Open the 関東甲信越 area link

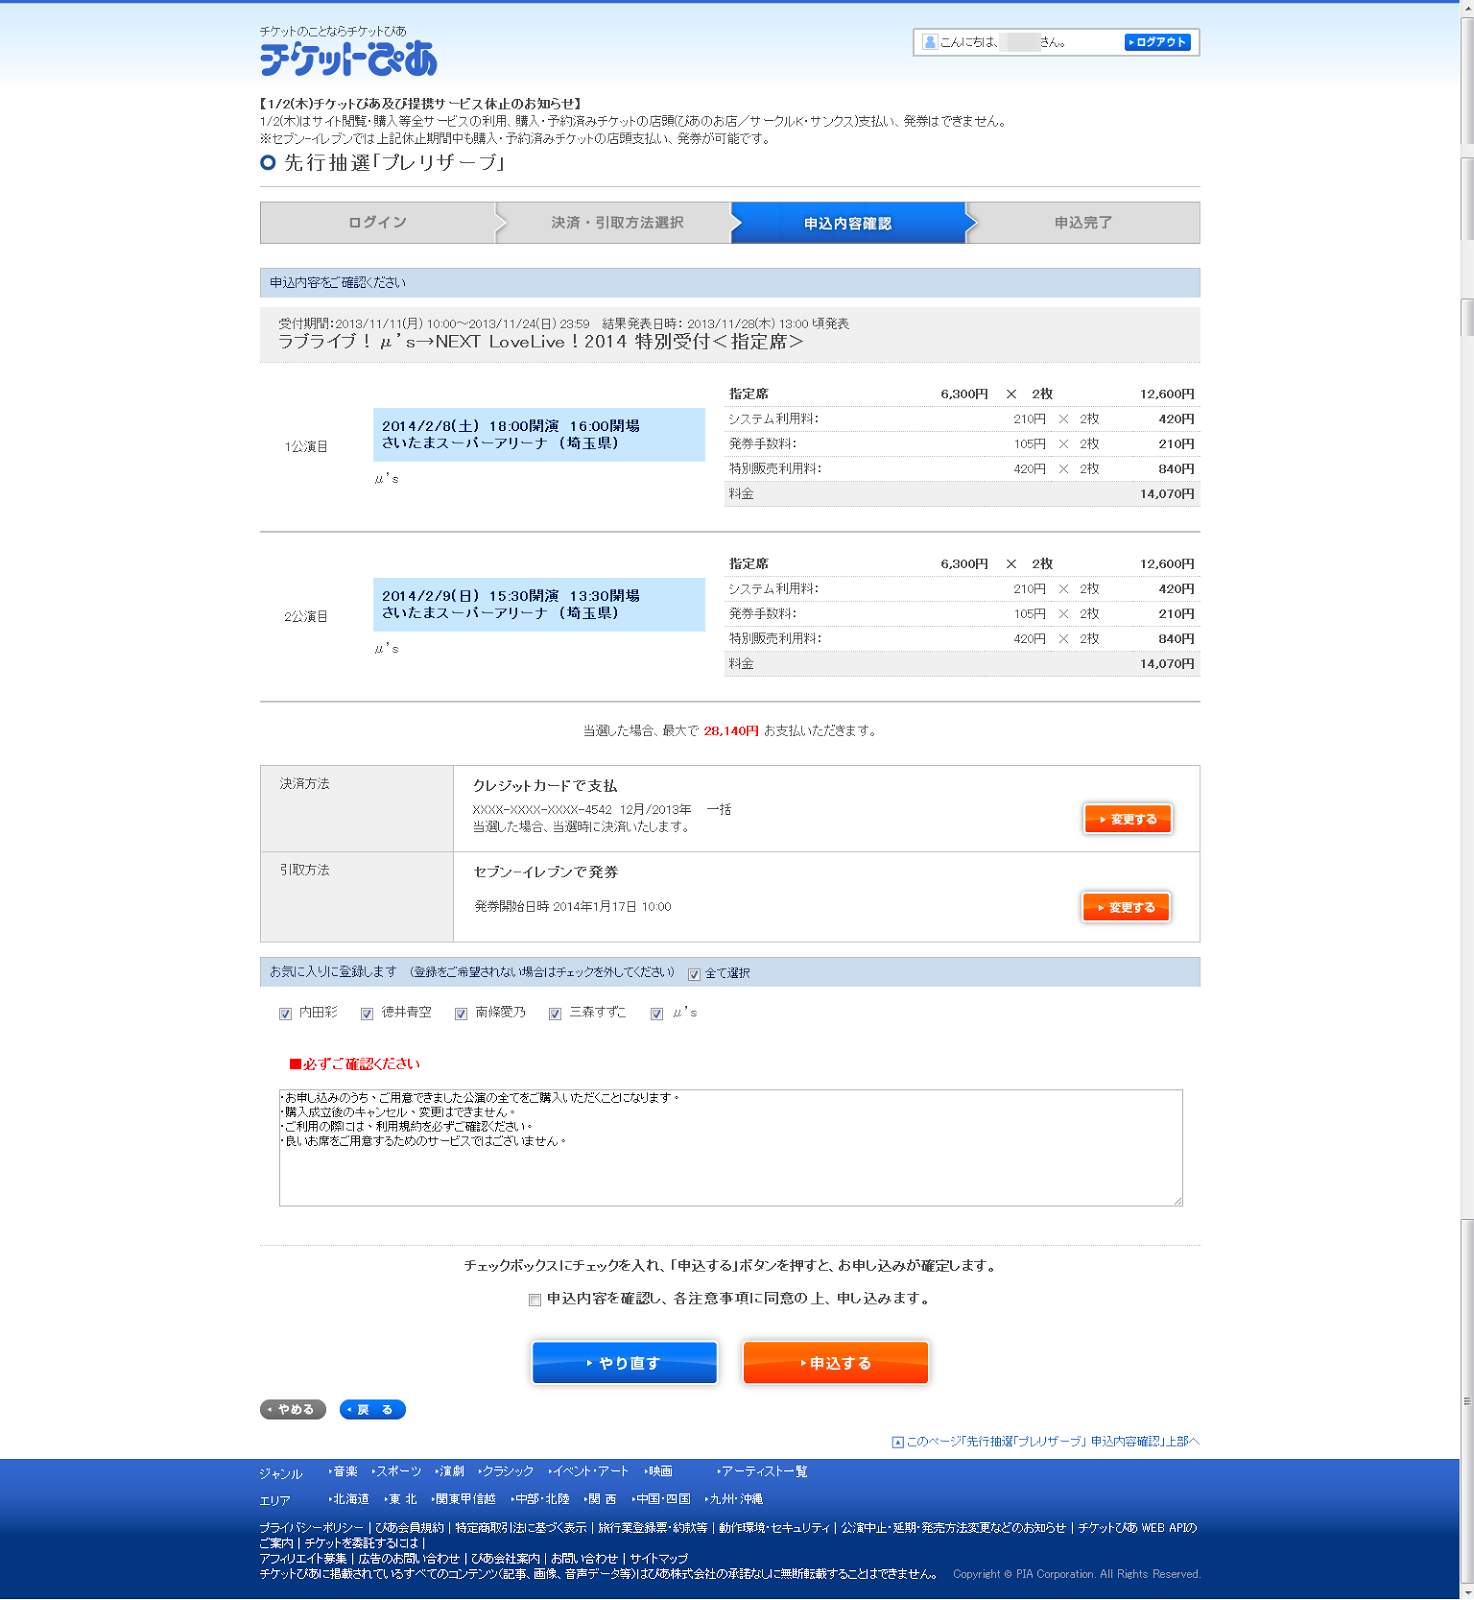click(x=464, y=1499)
